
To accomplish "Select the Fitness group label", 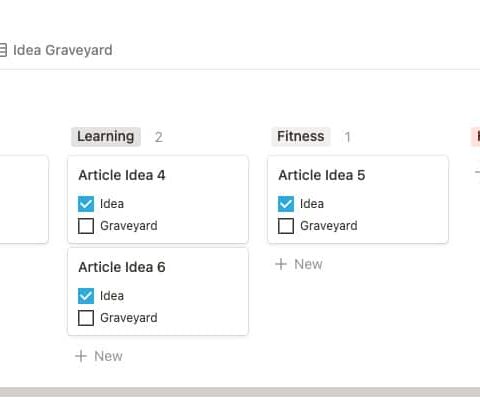I will (301, 137).
